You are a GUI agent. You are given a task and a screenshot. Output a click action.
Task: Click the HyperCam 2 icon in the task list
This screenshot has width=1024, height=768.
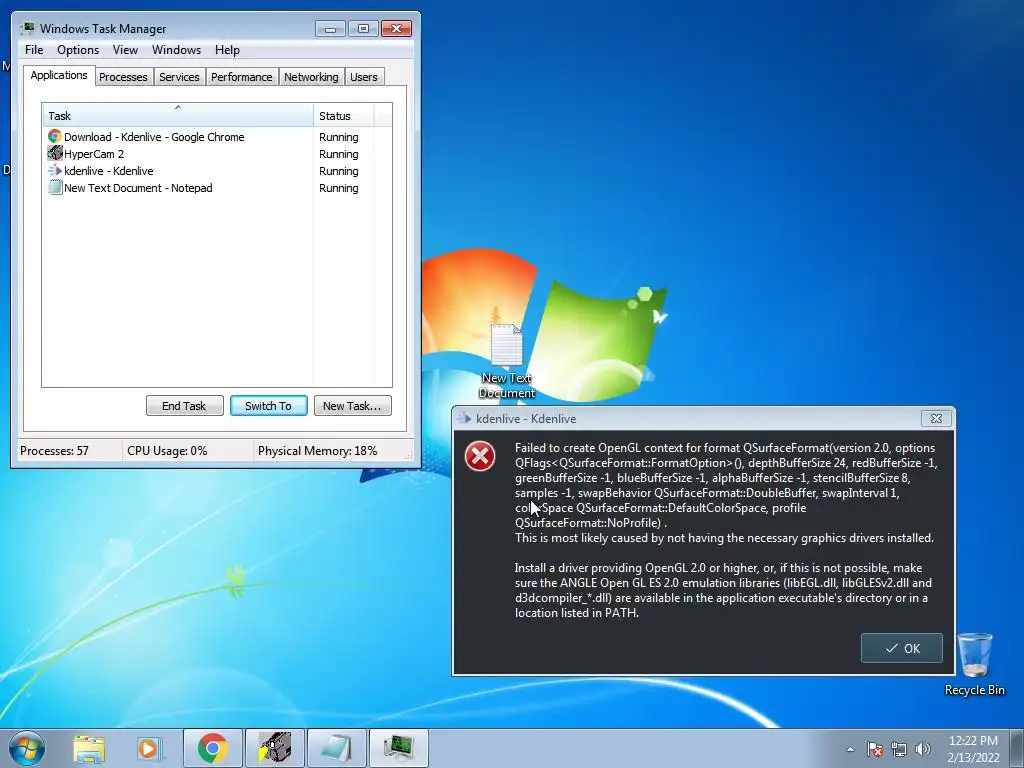(x=55, y=153)
